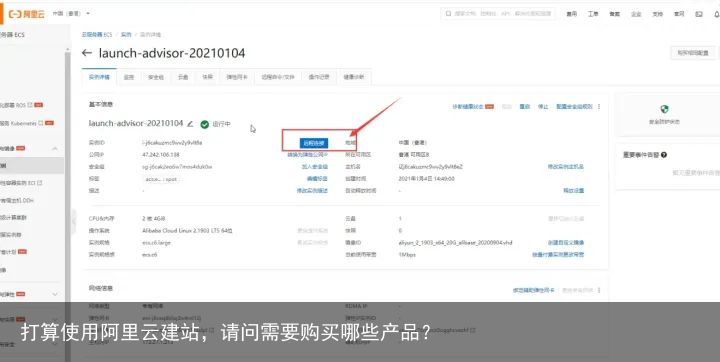
Task: Click the button beside the instance title at right
Action: point(692,53)
